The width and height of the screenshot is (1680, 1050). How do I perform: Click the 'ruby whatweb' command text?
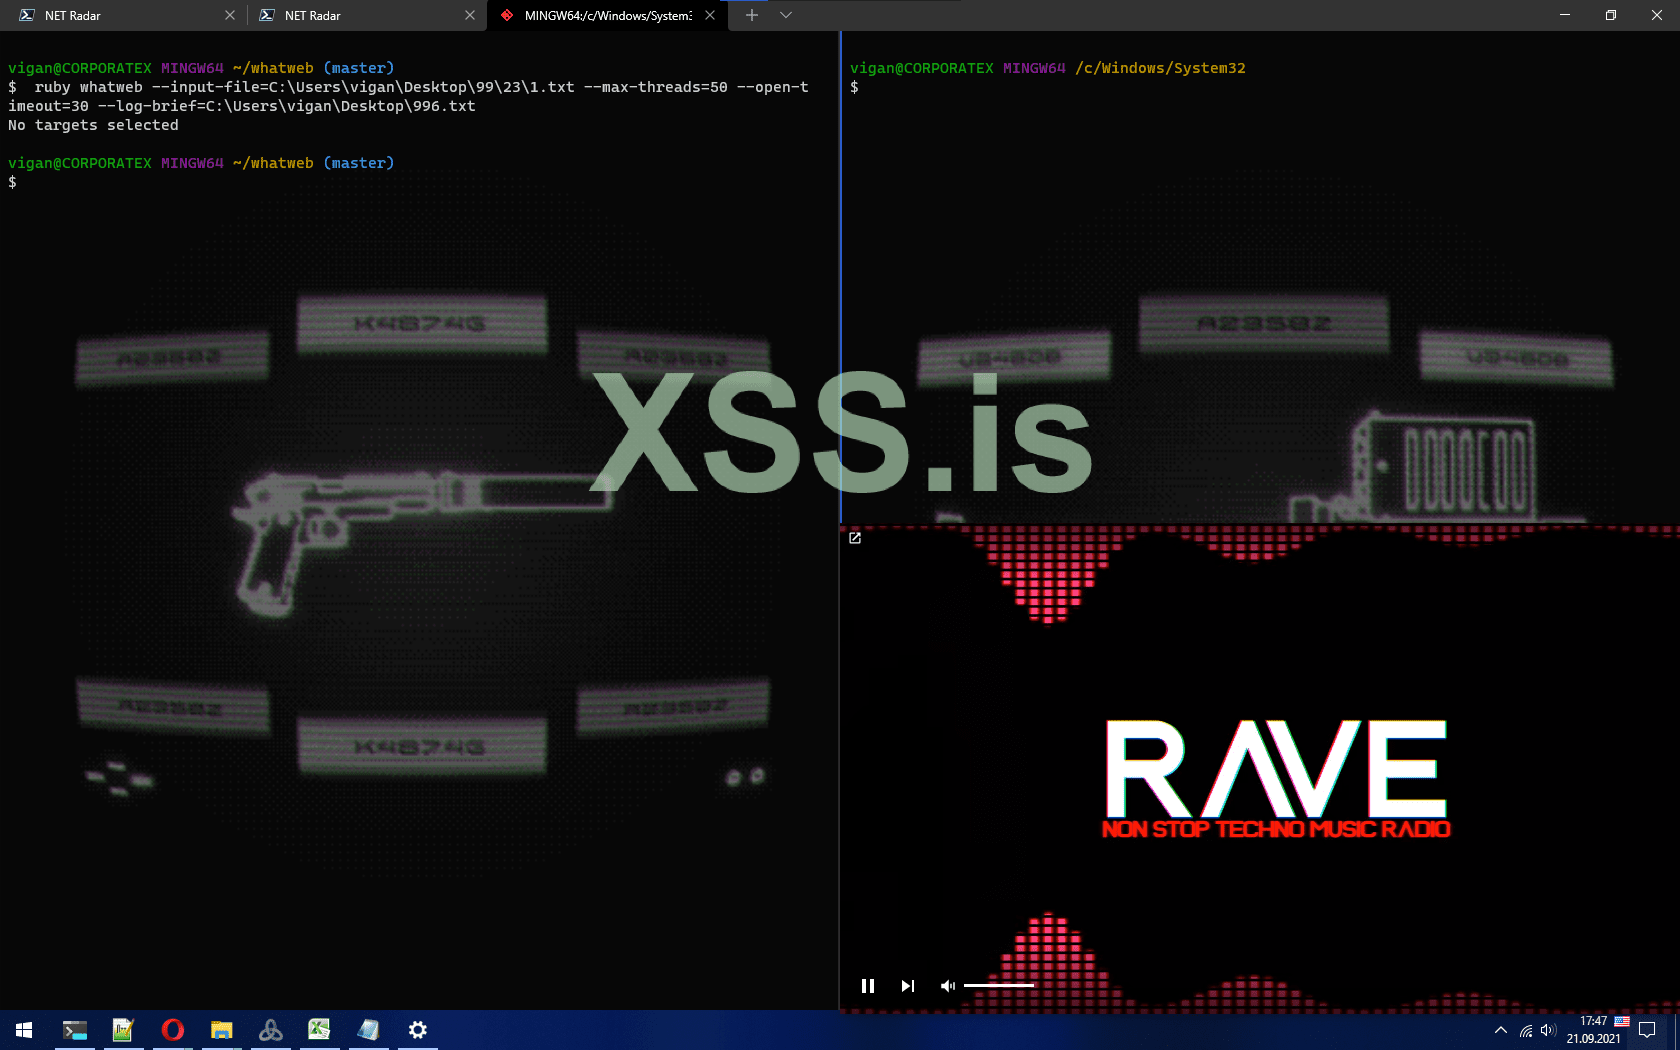[x=89, y=87]
